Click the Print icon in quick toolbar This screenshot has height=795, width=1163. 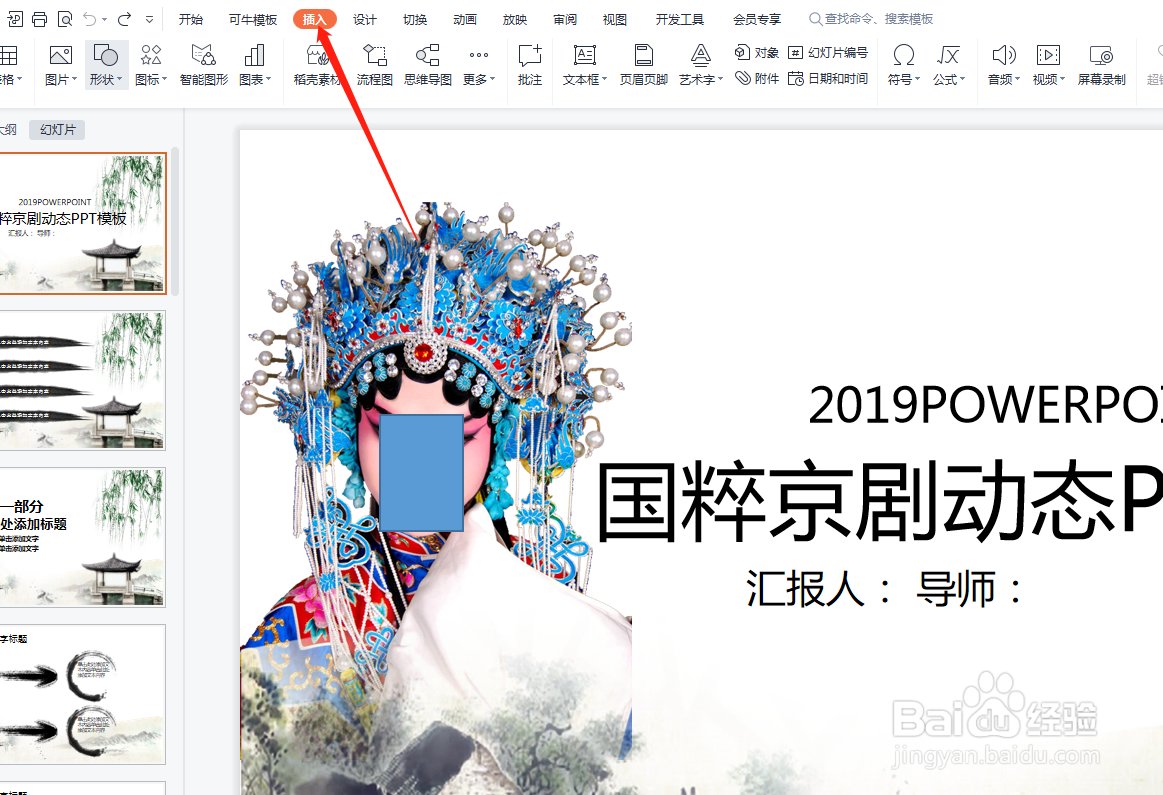(x=39, y=19)
